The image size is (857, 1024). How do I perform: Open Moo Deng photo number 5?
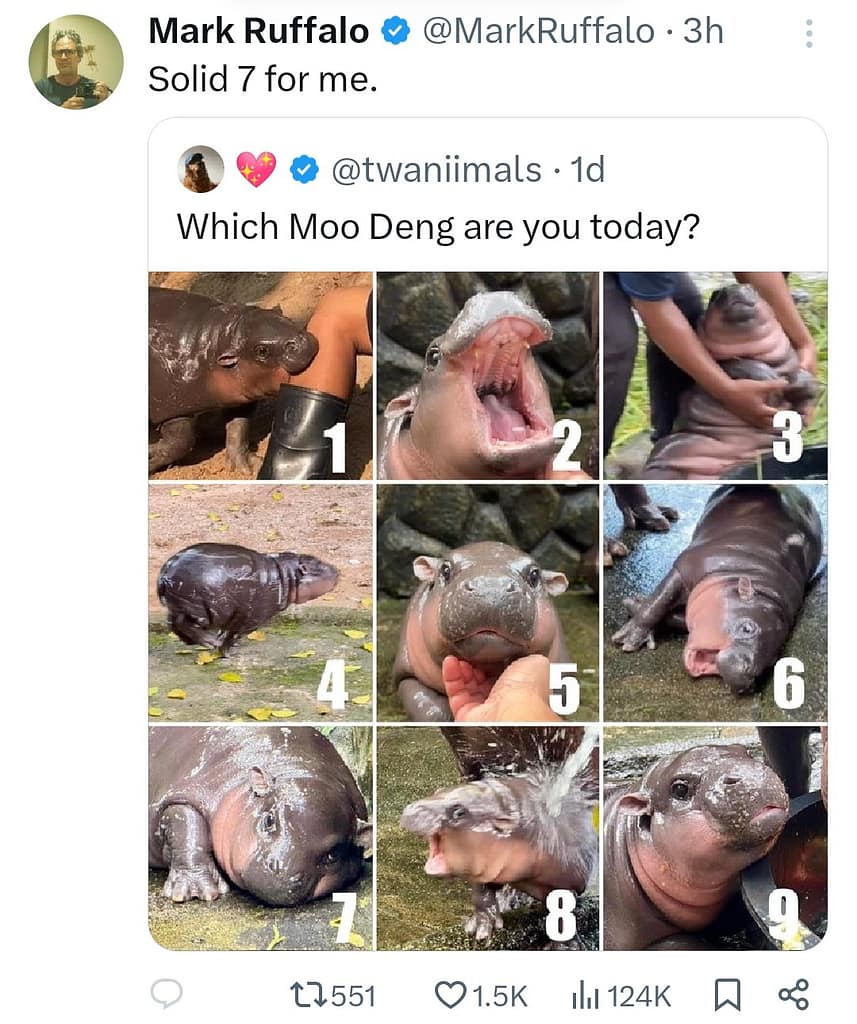487,603
